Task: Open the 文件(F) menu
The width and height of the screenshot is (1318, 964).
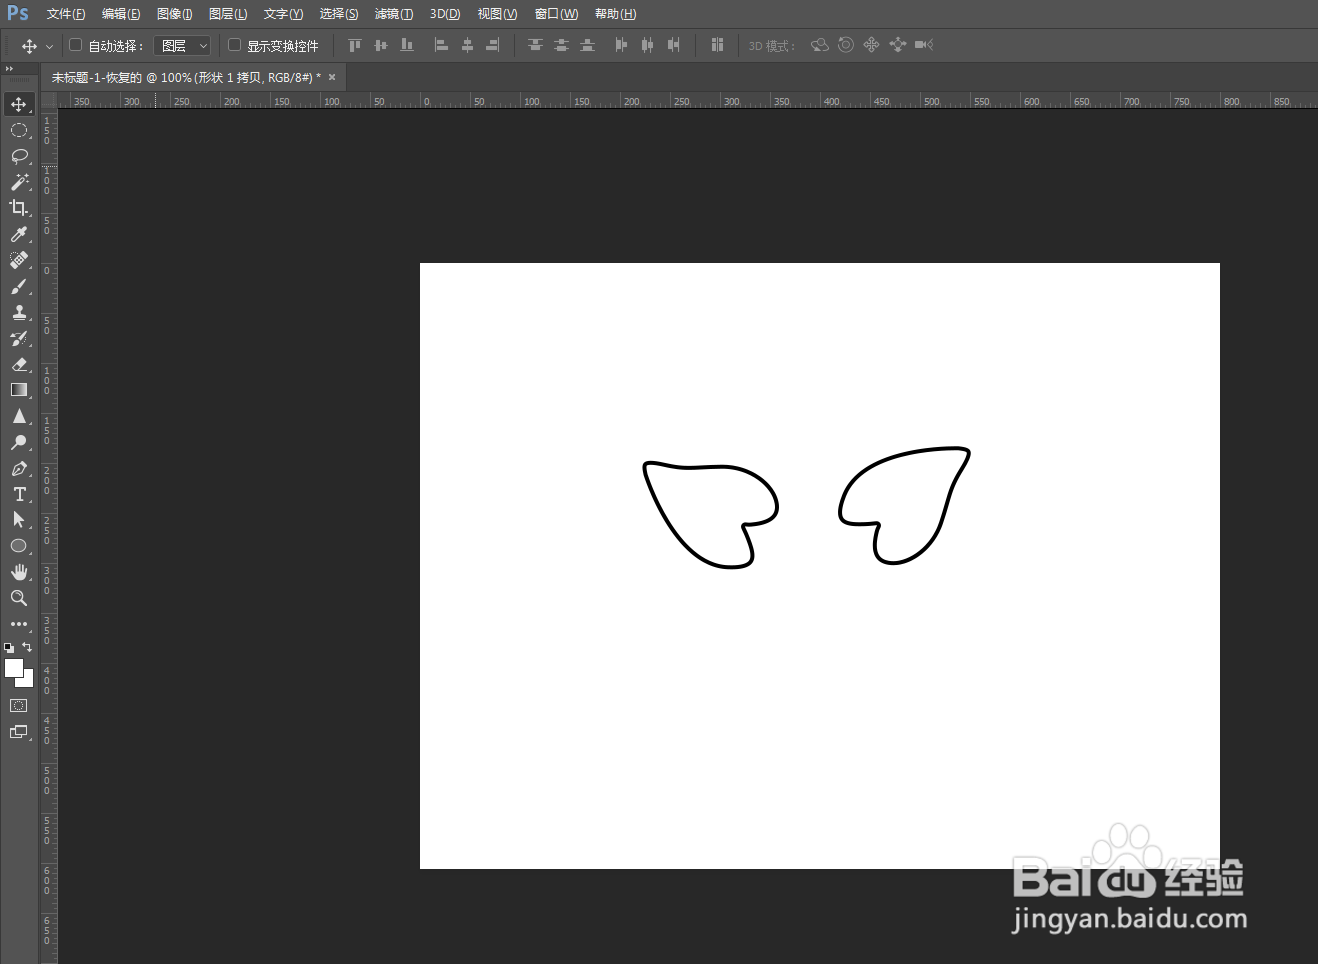Action: click(x=66, y=14)
